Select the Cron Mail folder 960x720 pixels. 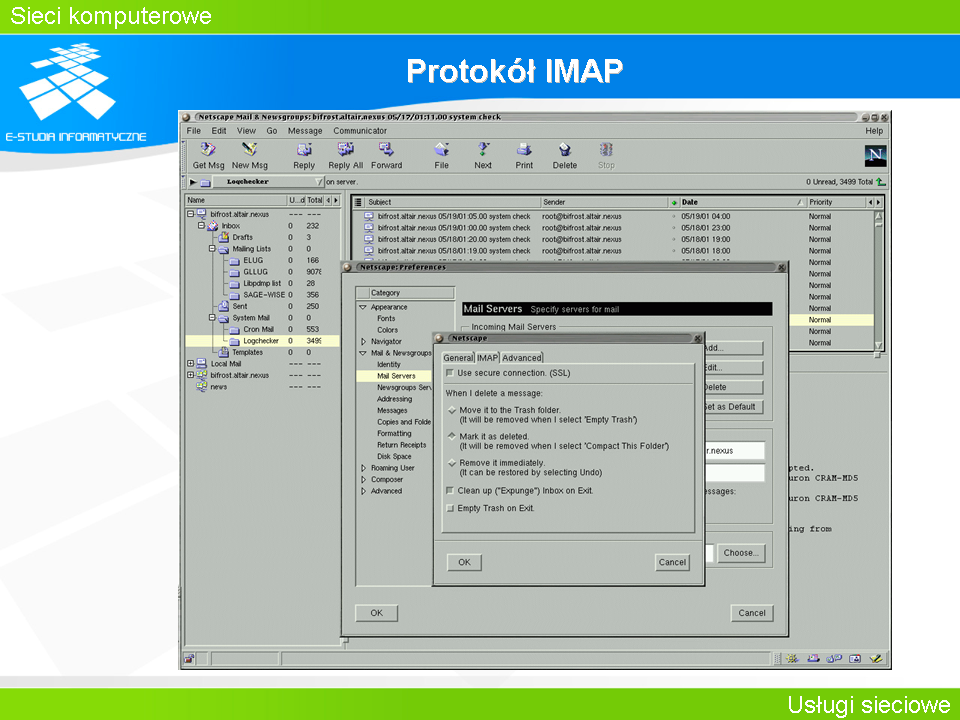258,329
